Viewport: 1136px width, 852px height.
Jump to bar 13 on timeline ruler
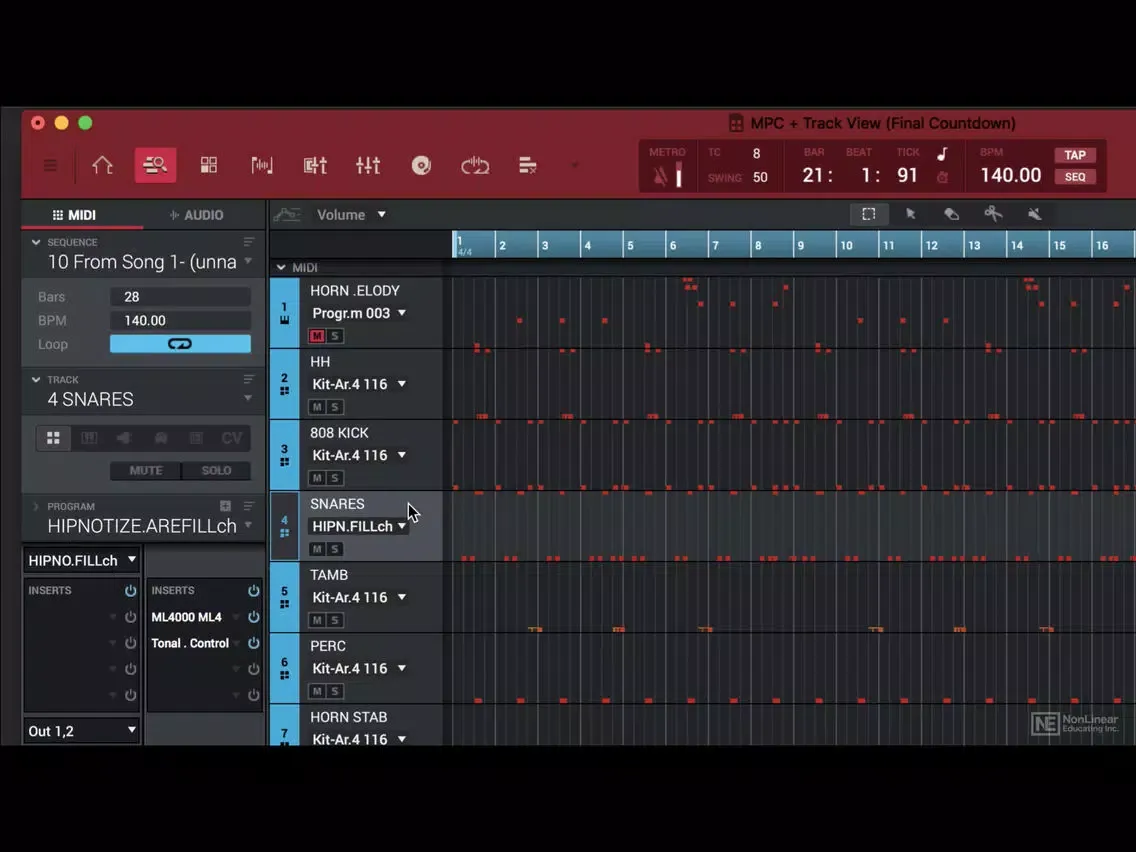click(974, 246)
